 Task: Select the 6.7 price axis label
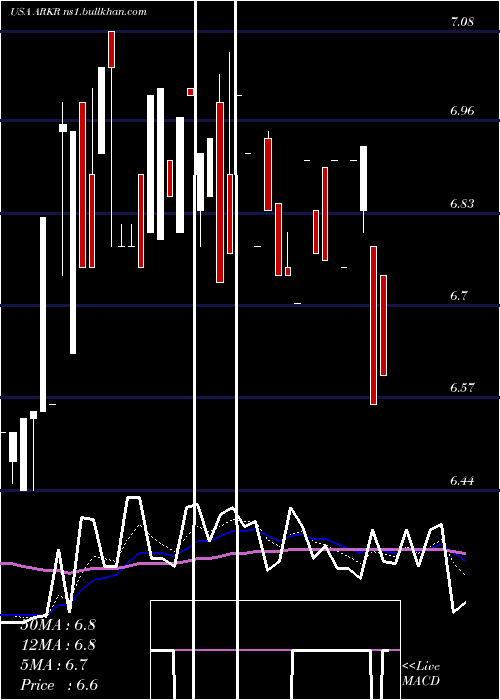coord(460,296)
